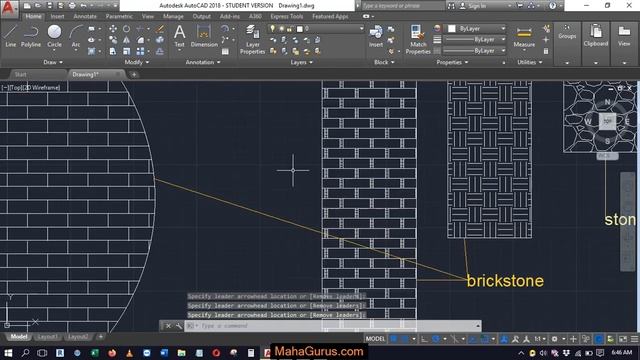The height and width of the screenshot is (360, 640).
Task: Toggle grid display in status bar
Action: coord(394,339)
